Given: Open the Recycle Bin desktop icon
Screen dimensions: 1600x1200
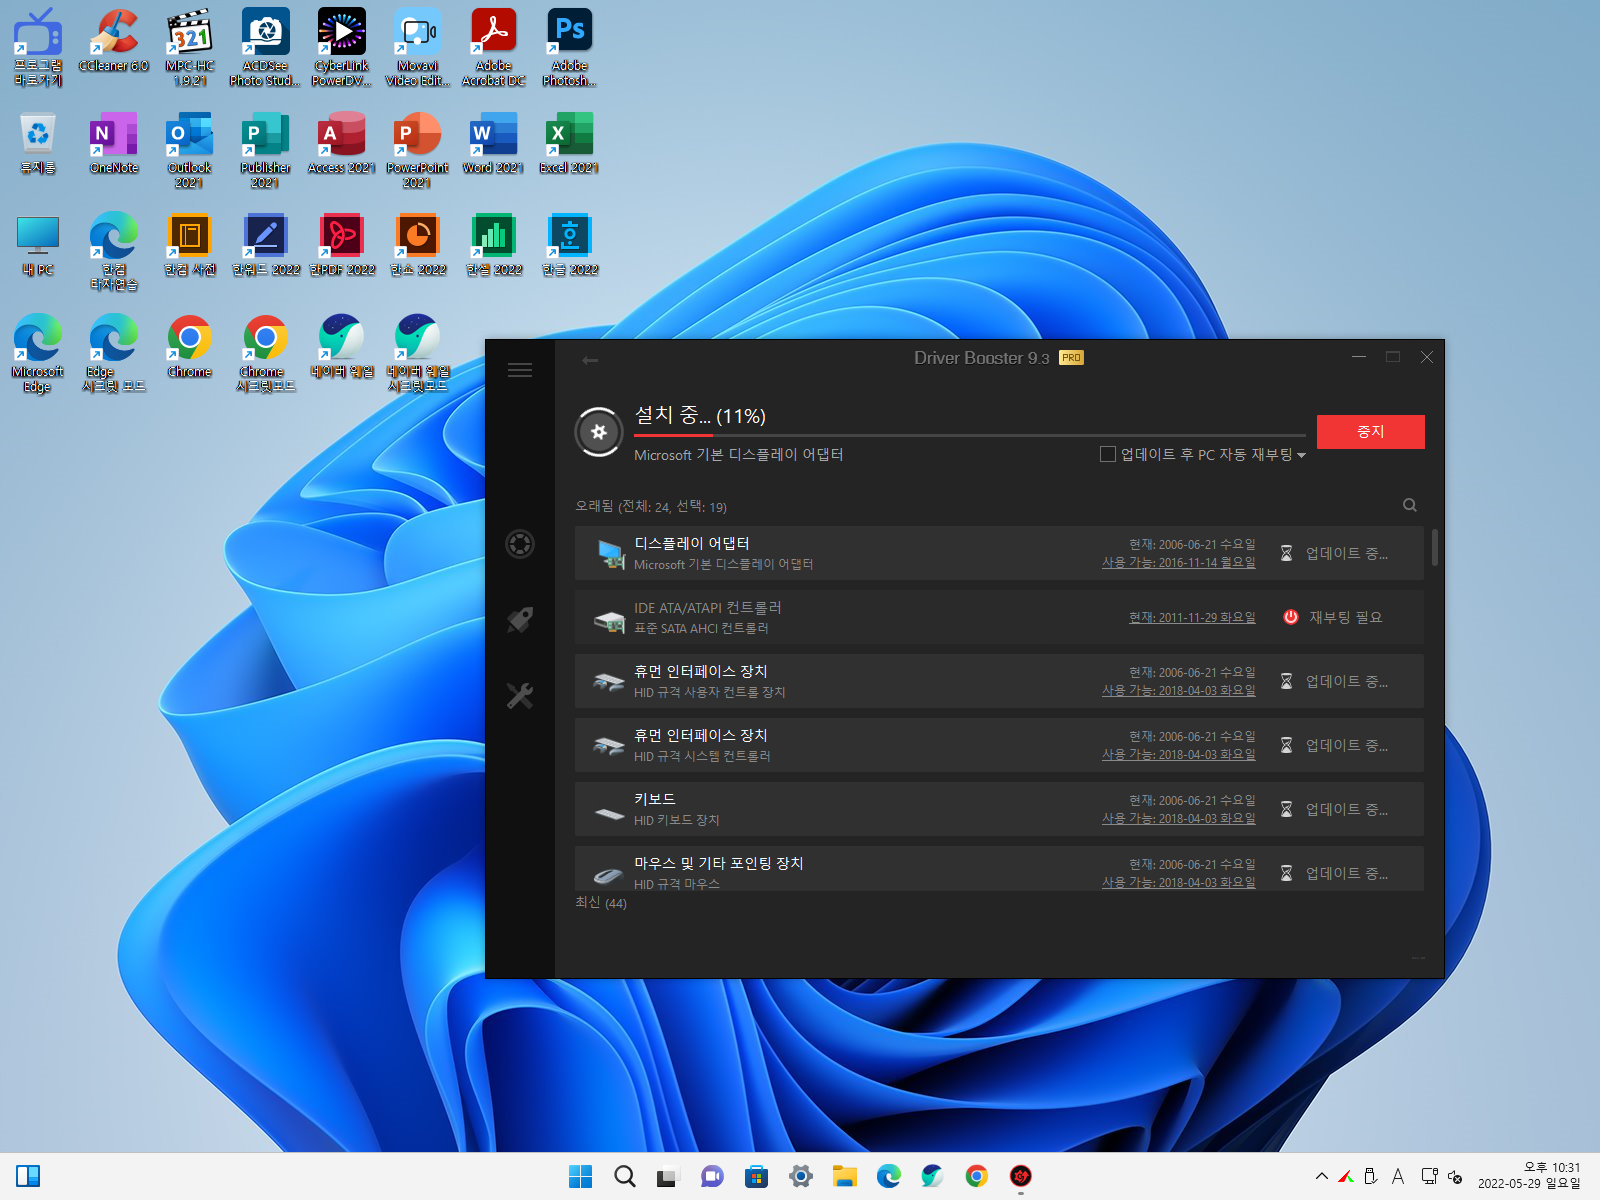Looking at the screenshot, I should pyautogui.click(x=38, y=143).
